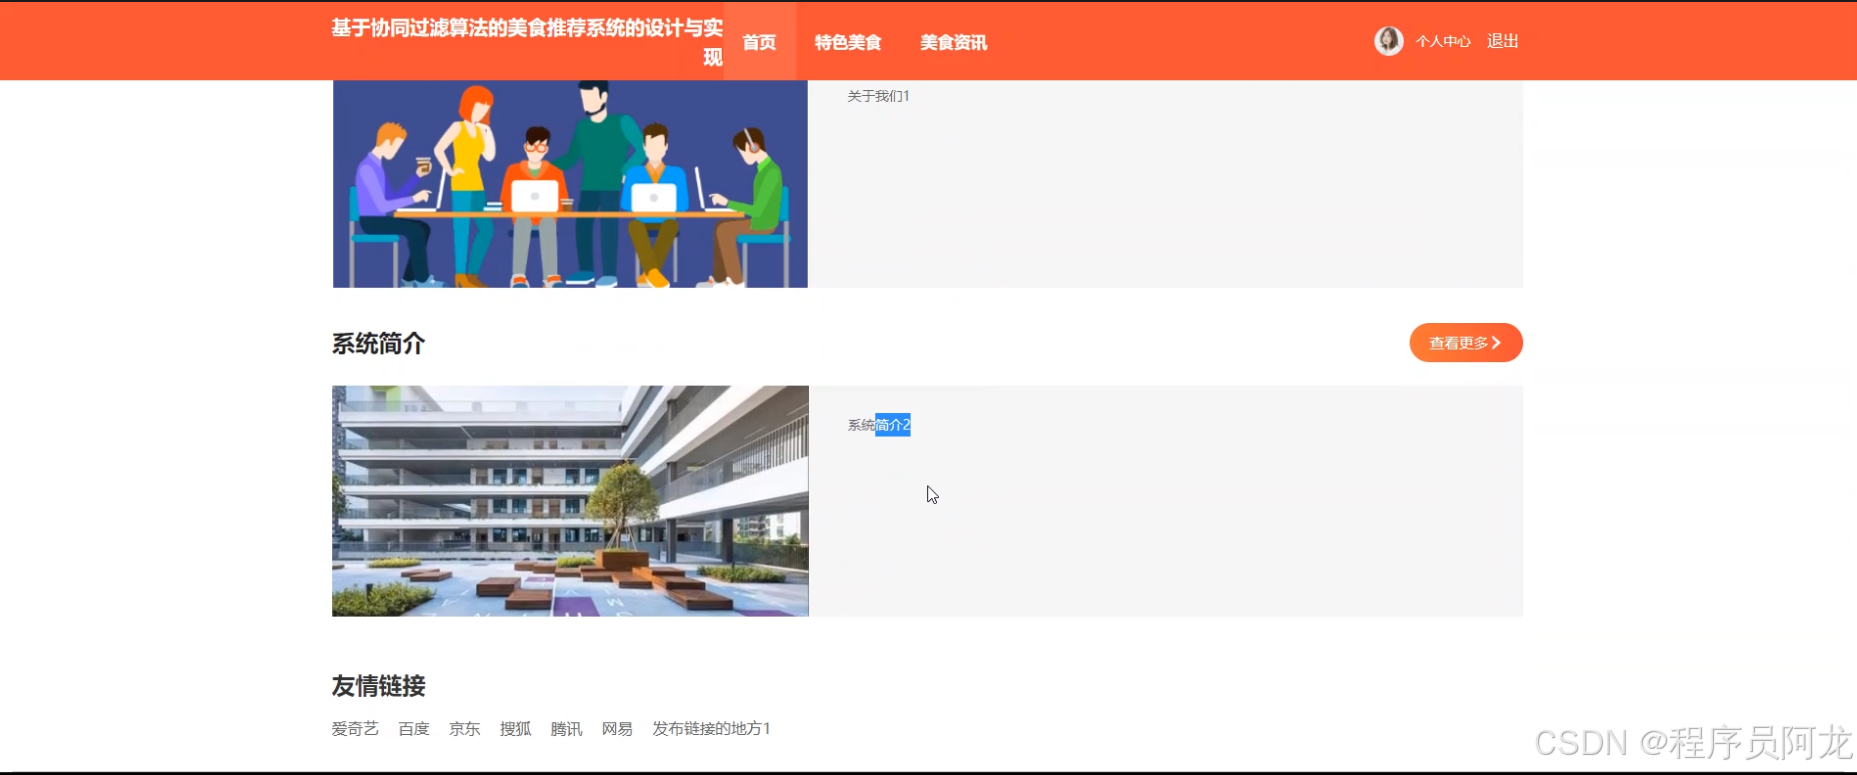
Task: Click 退出 to log out
Action: 1502,41
